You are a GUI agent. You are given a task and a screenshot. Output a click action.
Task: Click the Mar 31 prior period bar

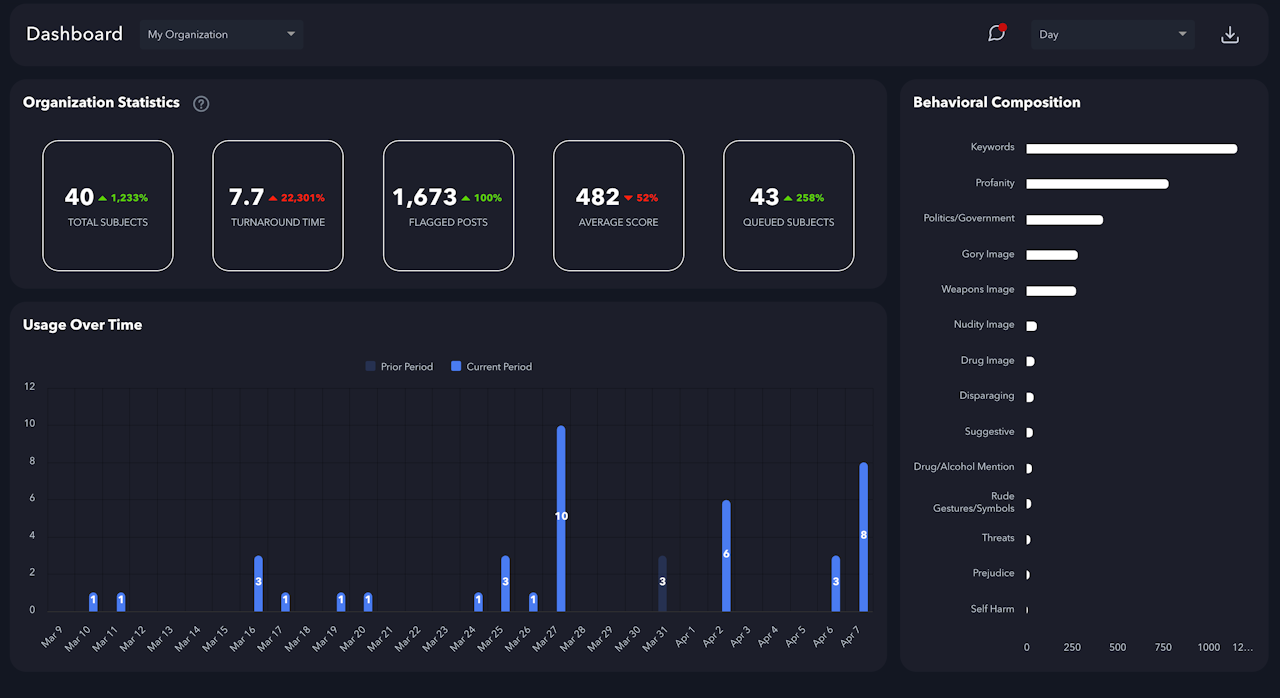(662, 583)
